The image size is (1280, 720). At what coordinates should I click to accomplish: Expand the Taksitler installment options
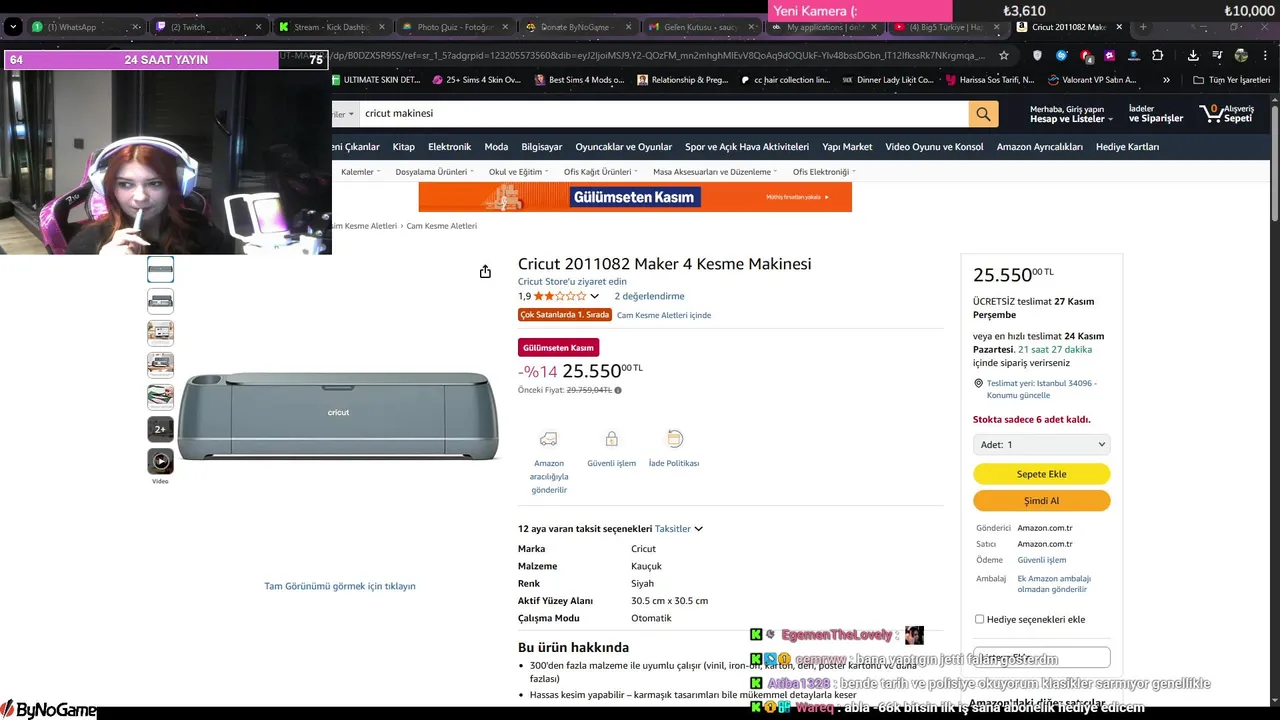coord(679,528)
